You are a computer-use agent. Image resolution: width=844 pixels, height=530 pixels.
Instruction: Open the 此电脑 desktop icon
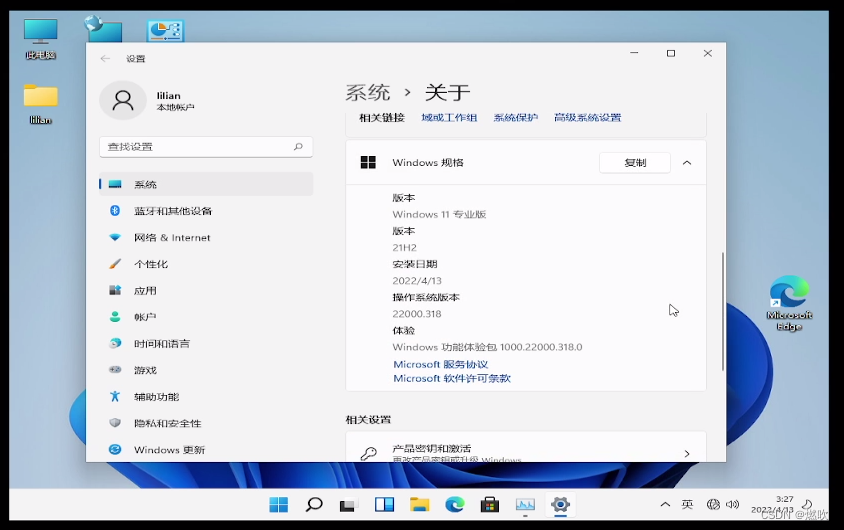40,39
